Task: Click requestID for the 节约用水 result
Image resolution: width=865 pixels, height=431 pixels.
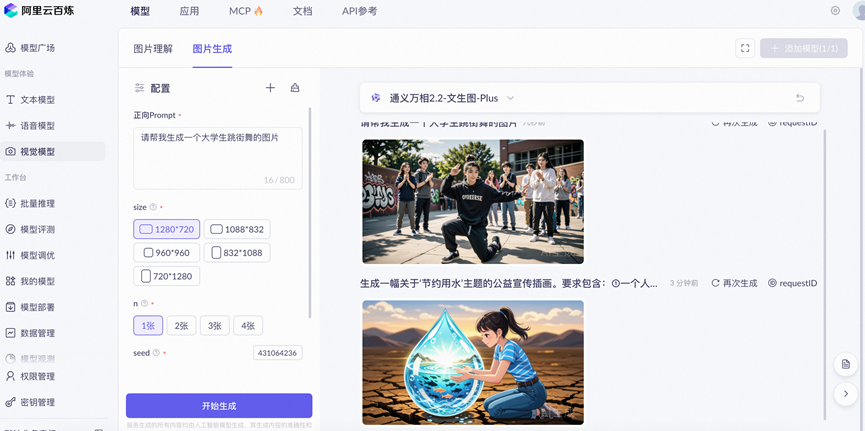Action: pyautogui.click(x=793, y=283)
